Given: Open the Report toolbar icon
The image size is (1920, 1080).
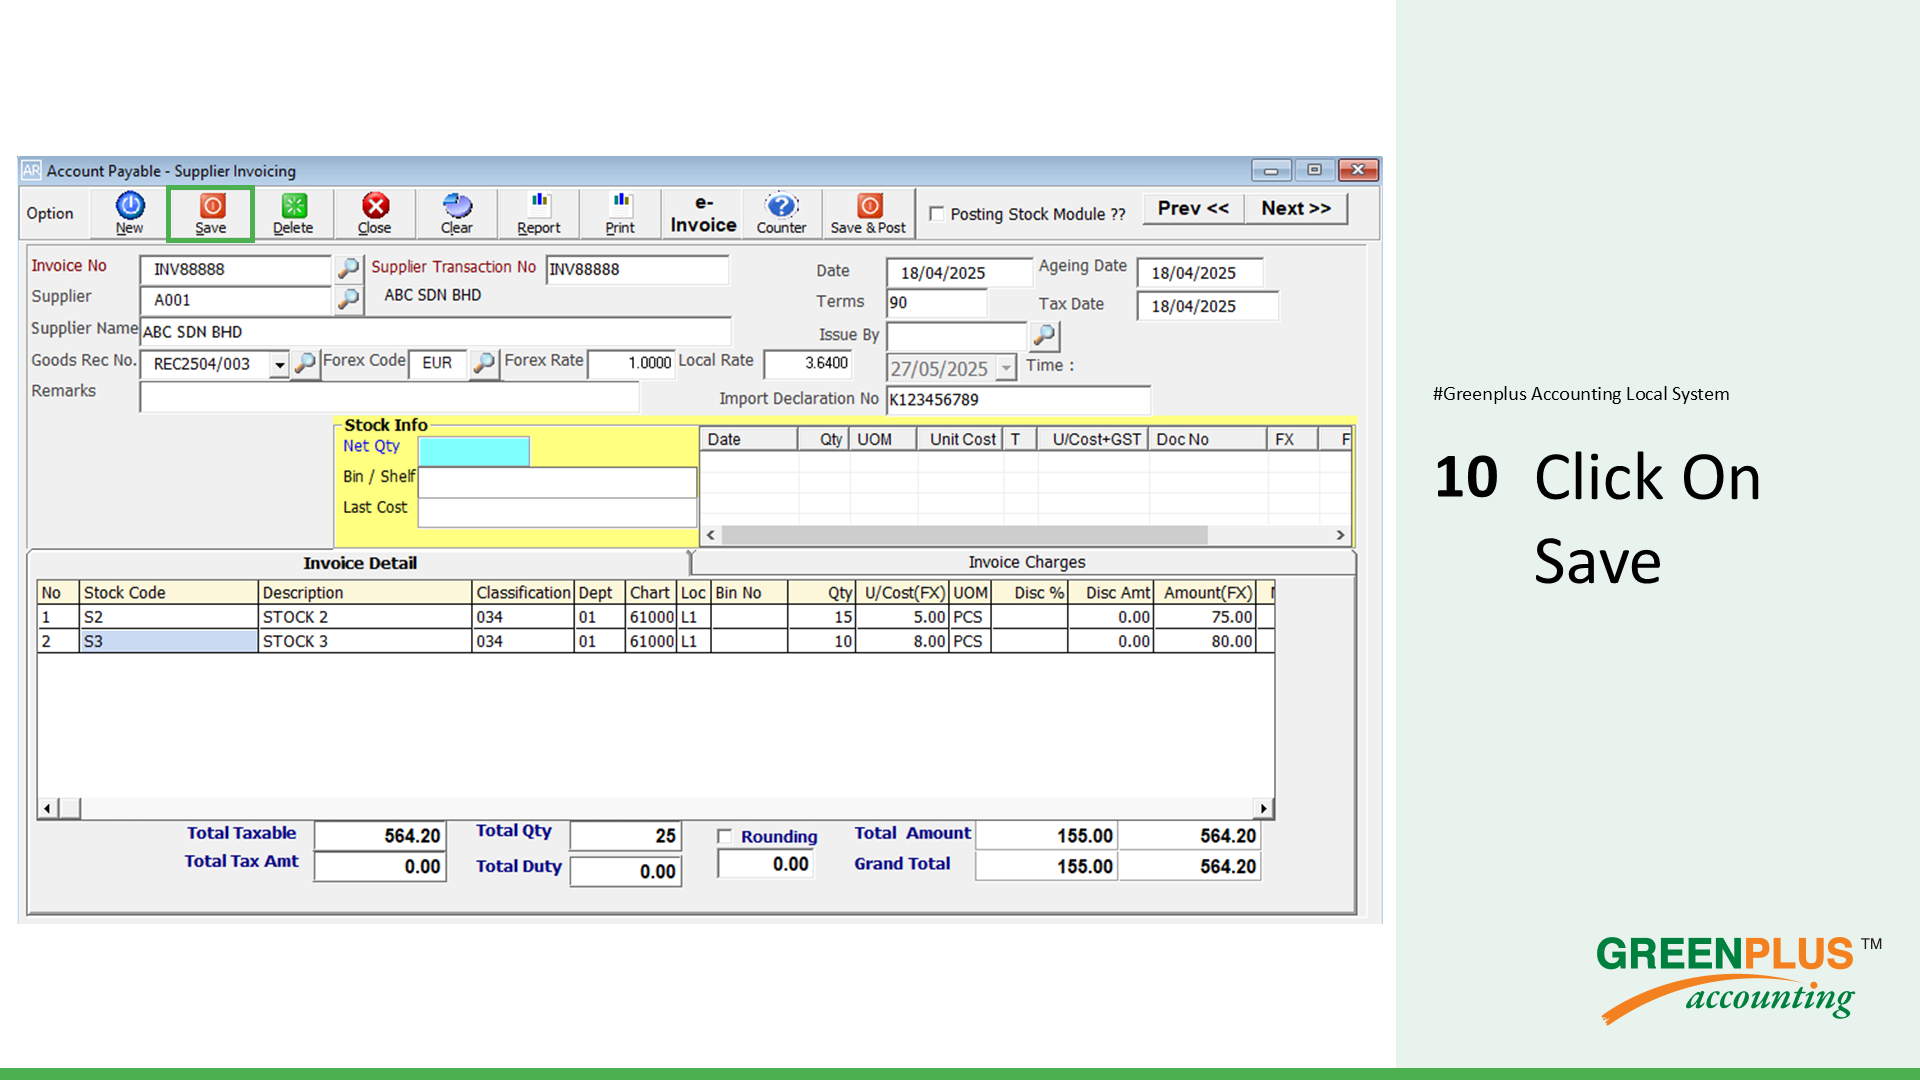Looking at the screenshot, I should [x=539, y=213].
